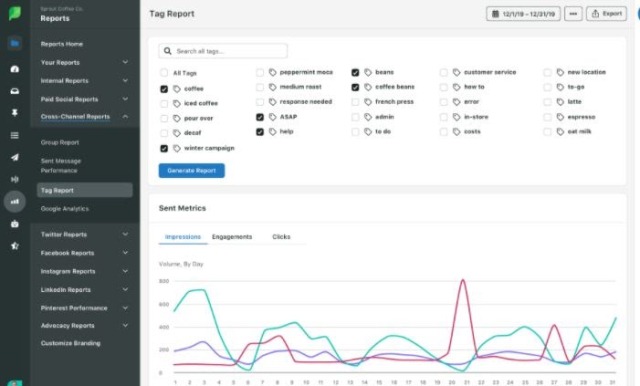Click the tag icon beside oat milk
This screenshot has height=386, width=640.
click(x=560, y=131)
